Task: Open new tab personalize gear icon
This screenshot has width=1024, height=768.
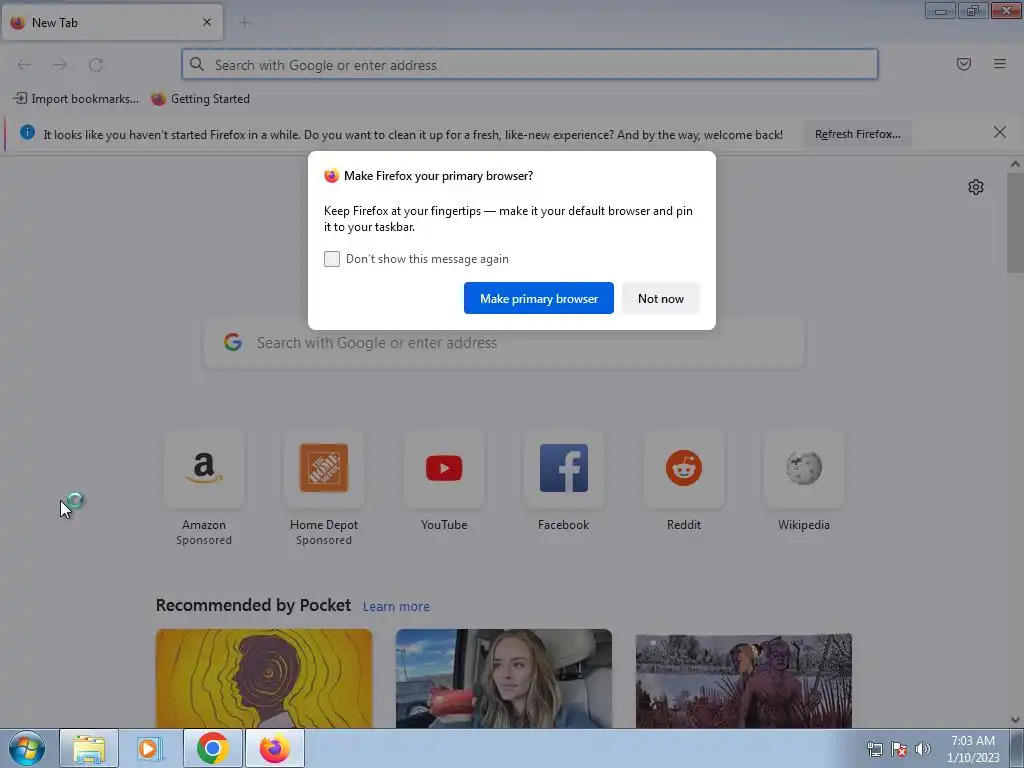Action: 975,187
